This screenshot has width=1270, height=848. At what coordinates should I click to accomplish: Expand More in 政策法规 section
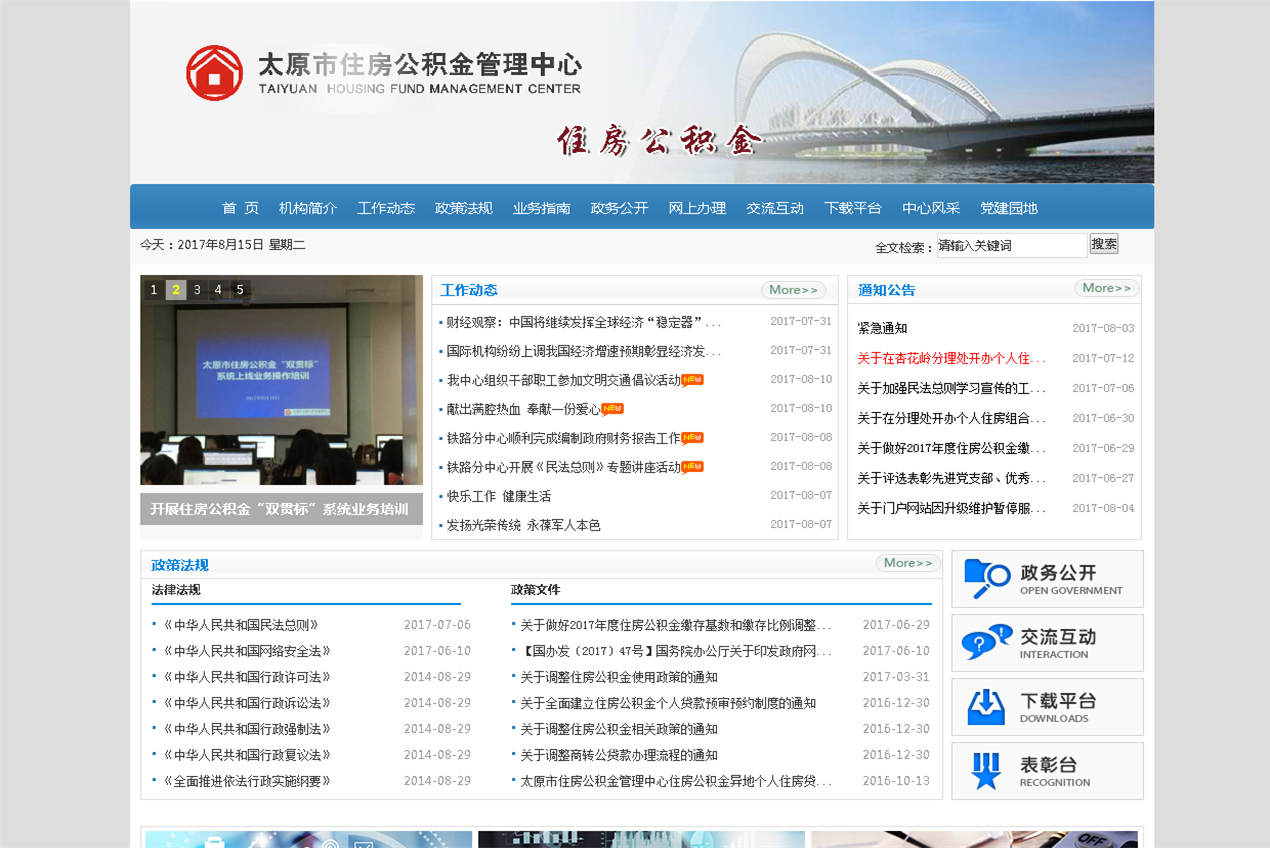pyautogui.click(x=907, y=563)
